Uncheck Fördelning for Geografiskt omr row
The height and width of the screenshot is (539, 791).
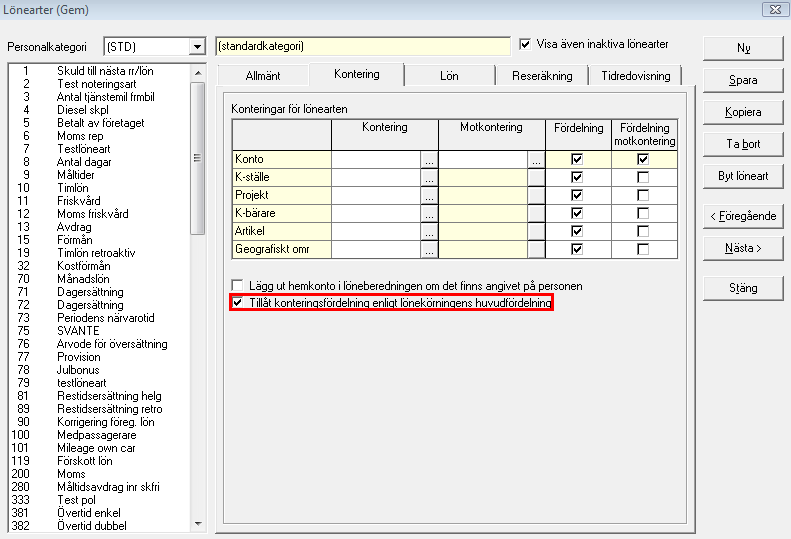[577, 249]
